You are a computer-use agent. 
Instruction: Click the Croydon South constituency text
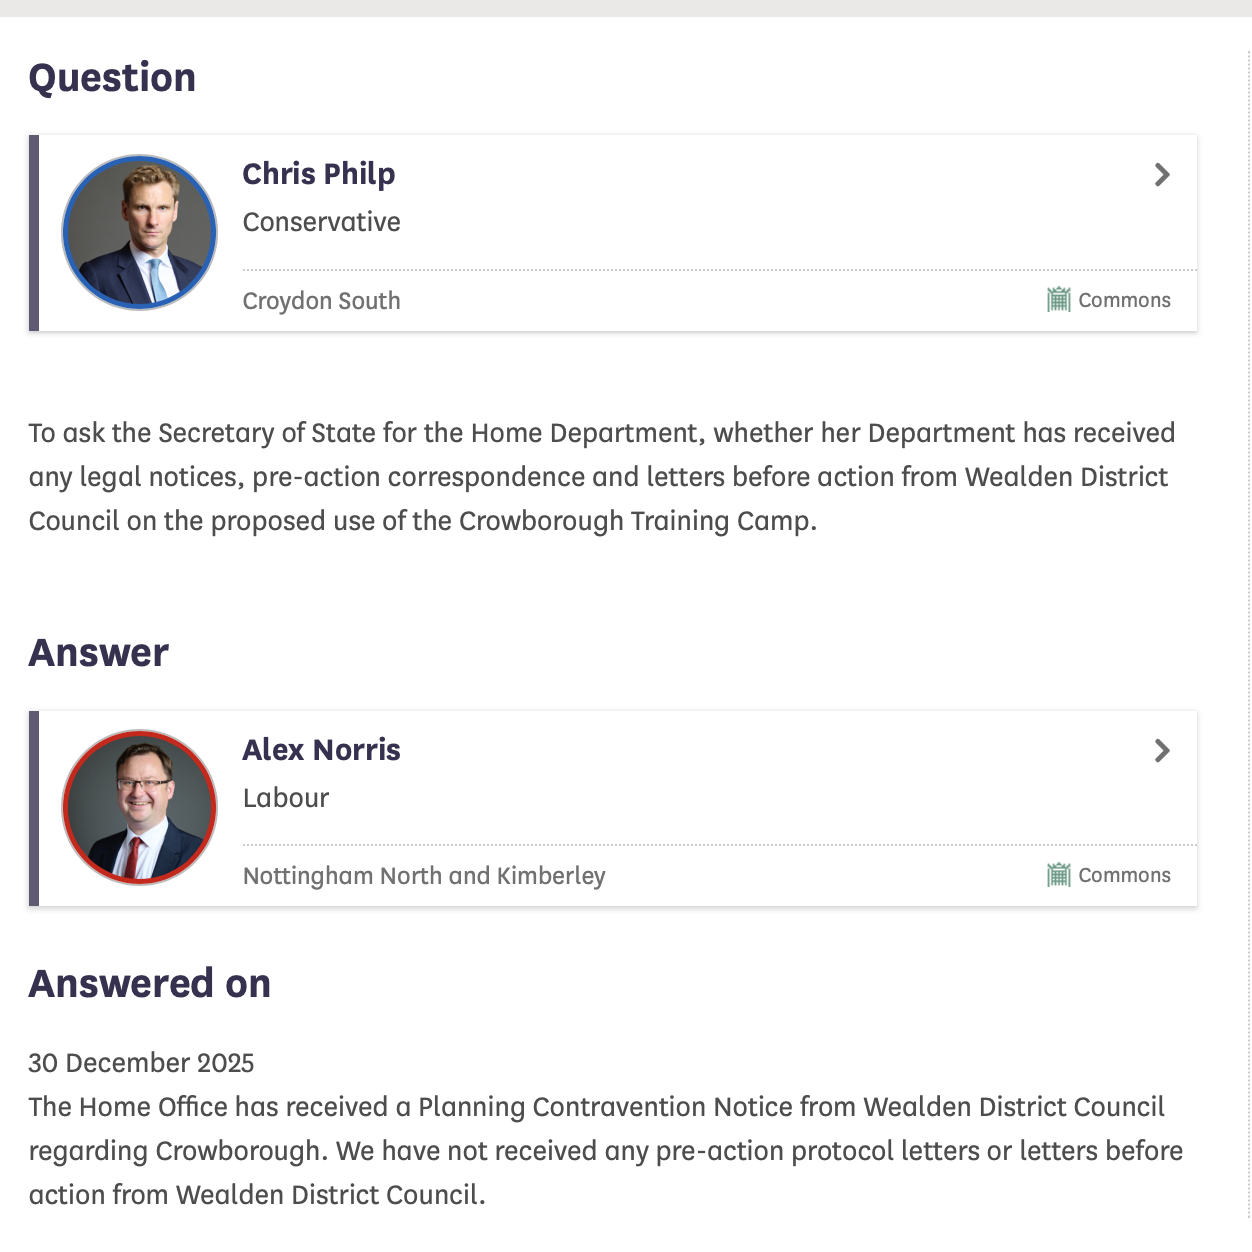[321, 301]
